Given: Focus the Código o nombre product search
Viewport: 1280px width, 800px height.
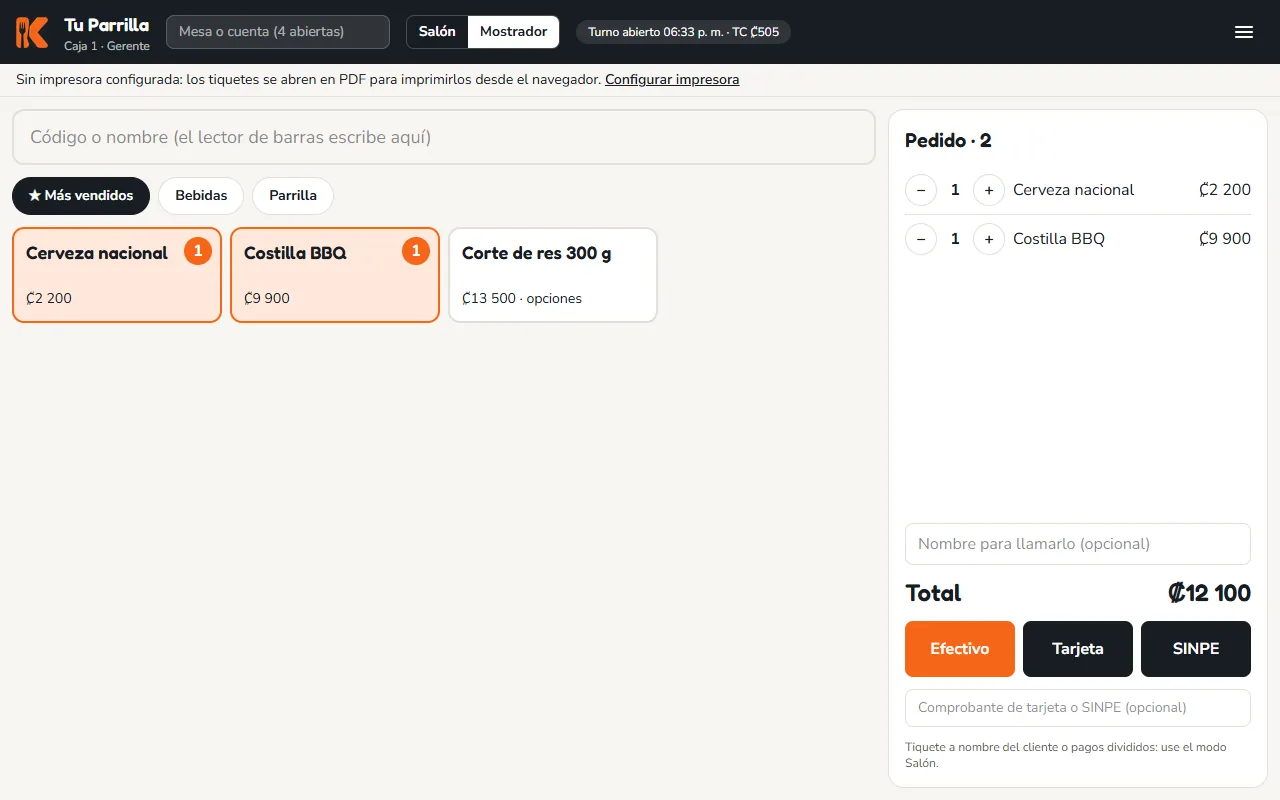Looking at the screenshot, I should (x=444, y=137).
